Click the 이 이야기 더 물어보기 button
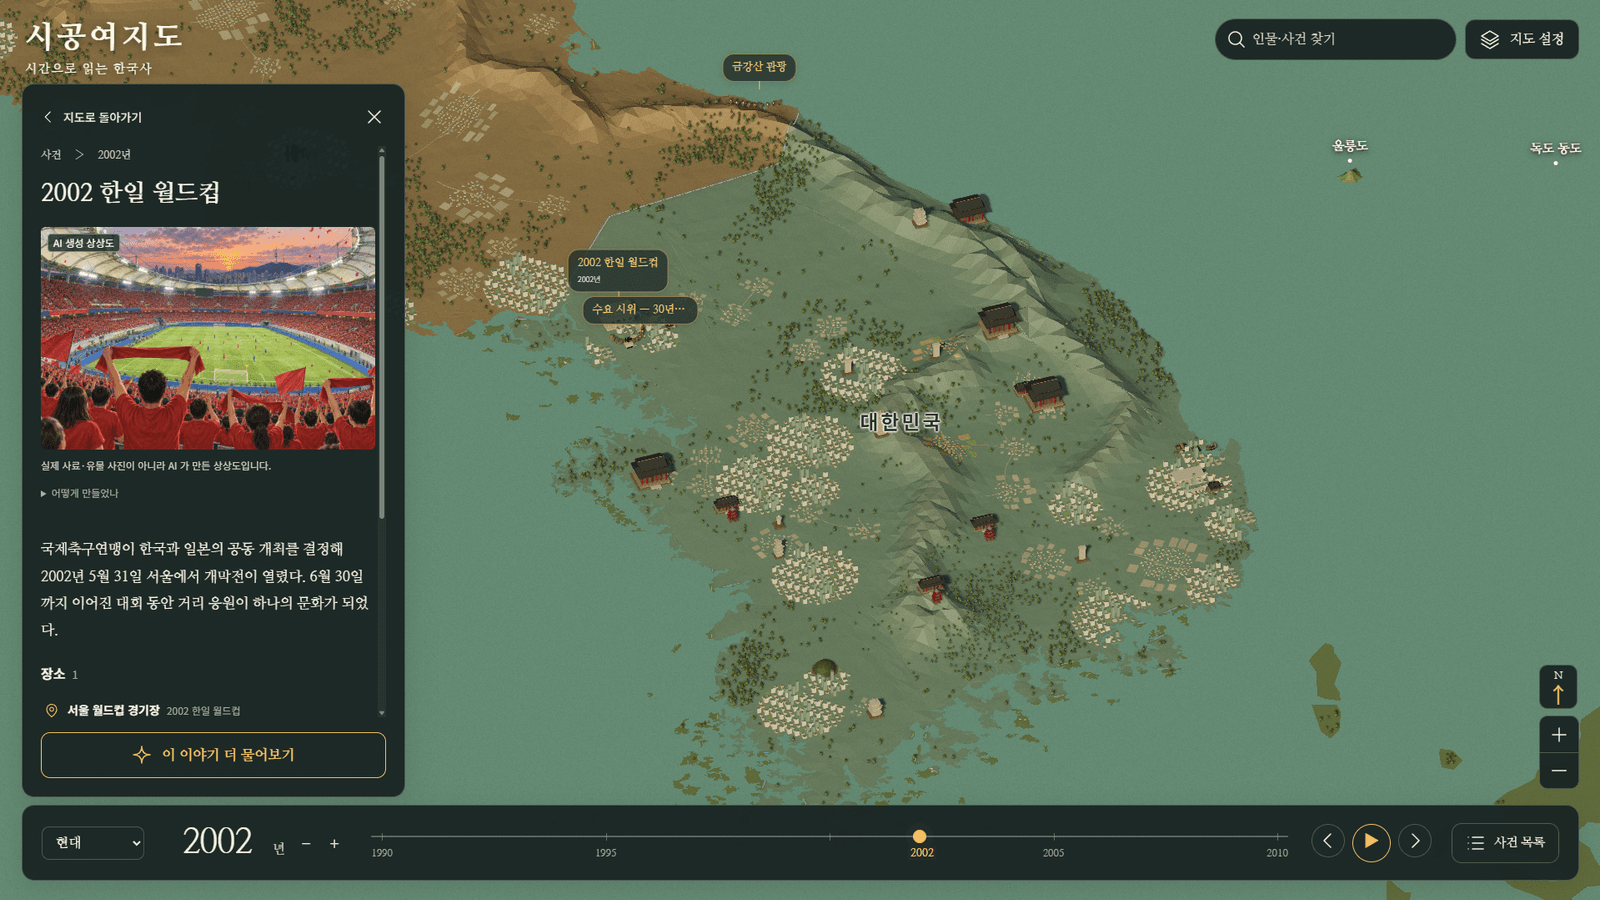1600x900 pixels. coord(213,755)
